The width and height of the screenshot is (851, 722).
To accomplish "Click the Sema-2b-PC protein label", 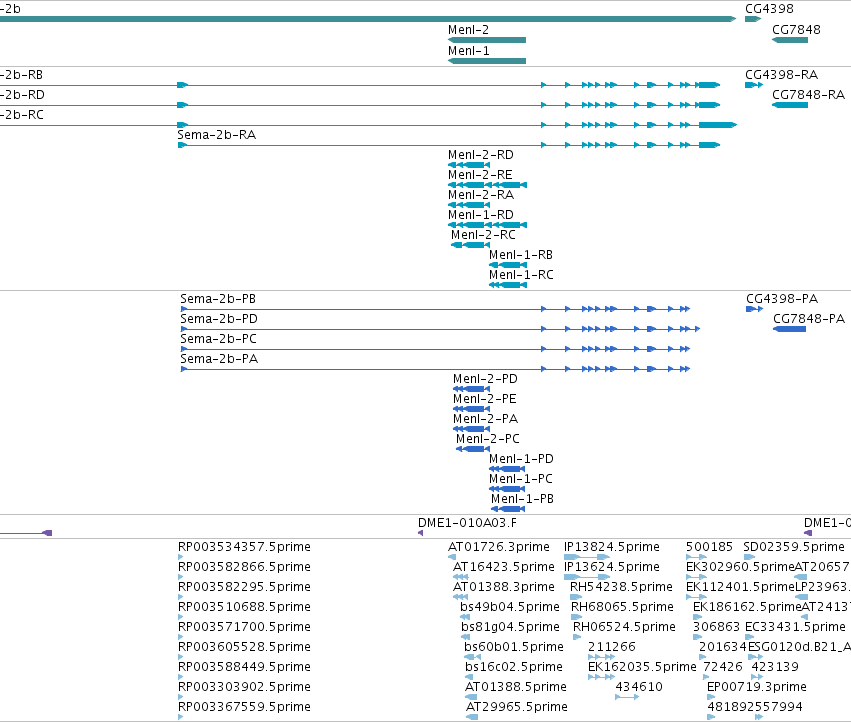I will coord(218,339).
